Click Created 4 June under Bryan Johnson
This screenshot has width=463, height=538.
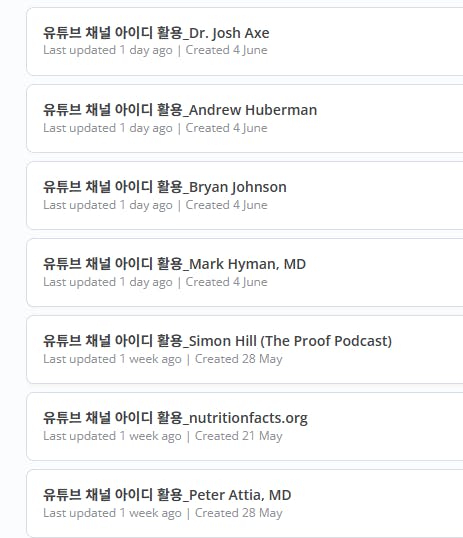227,205
